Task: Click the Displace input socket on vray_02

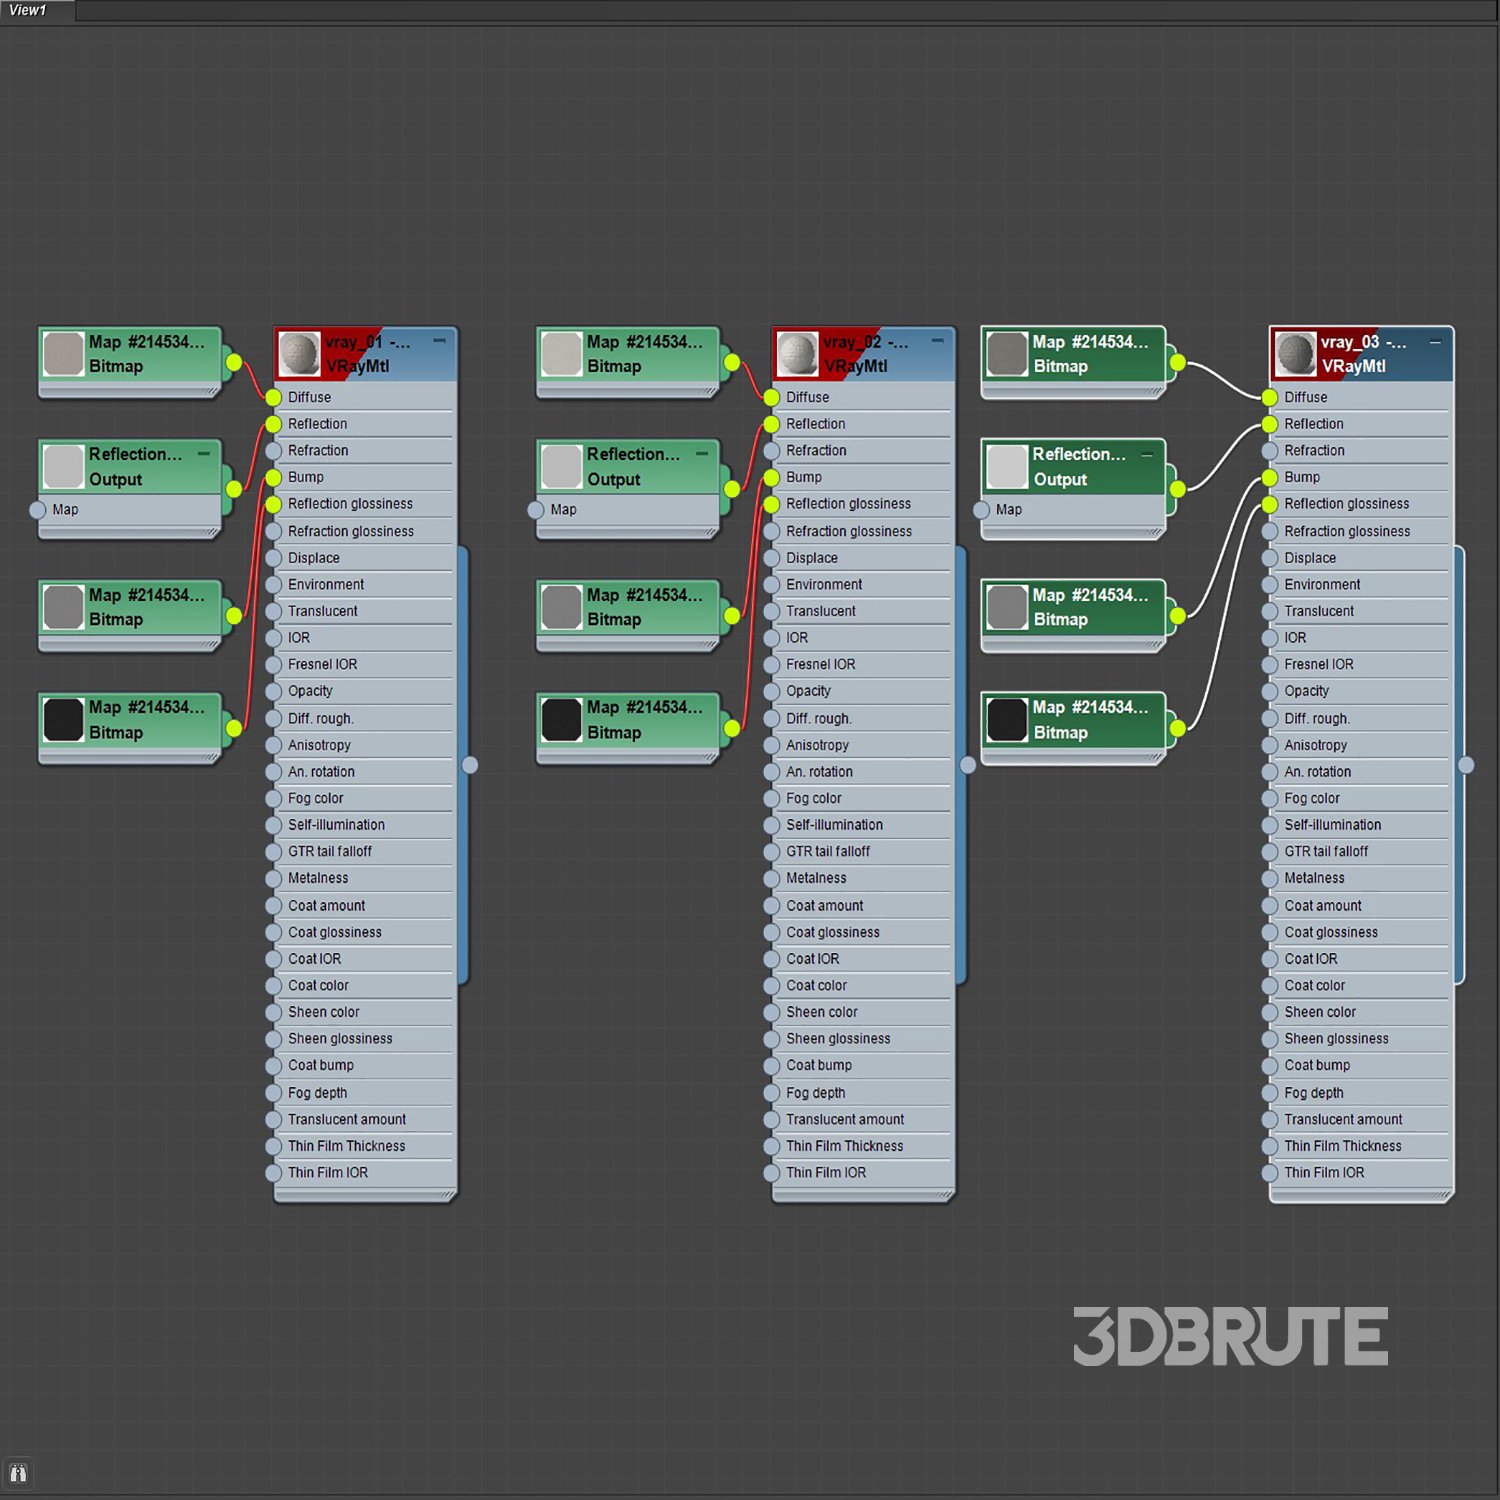Action: 771,558
